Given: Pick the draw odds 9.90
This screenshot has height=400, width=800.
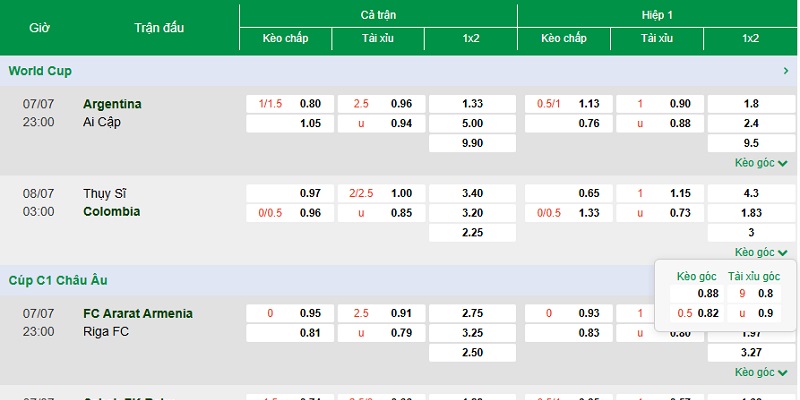Looking at the screenshot, I should click(472, 143).
